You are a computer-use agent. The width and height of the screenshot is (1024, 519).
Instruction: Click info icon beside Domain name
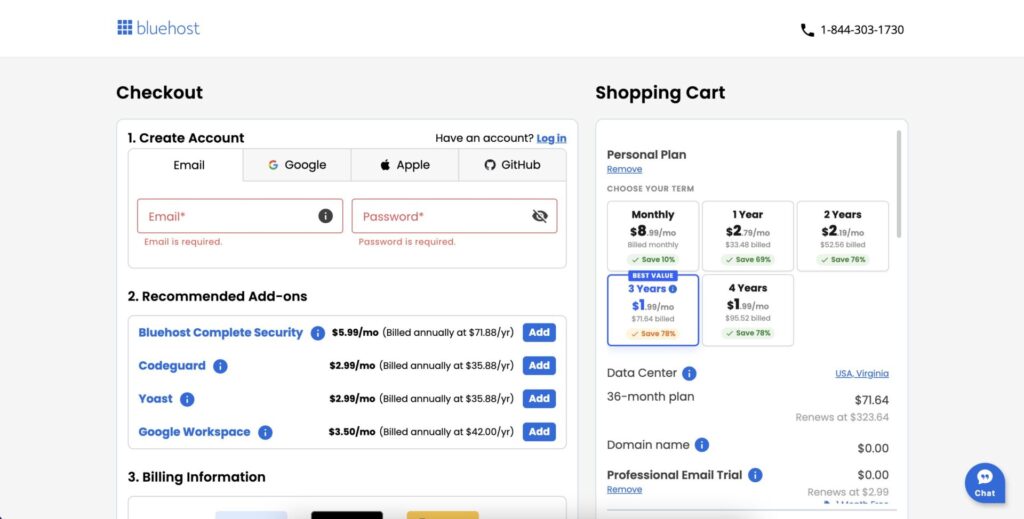coord(701,445)
